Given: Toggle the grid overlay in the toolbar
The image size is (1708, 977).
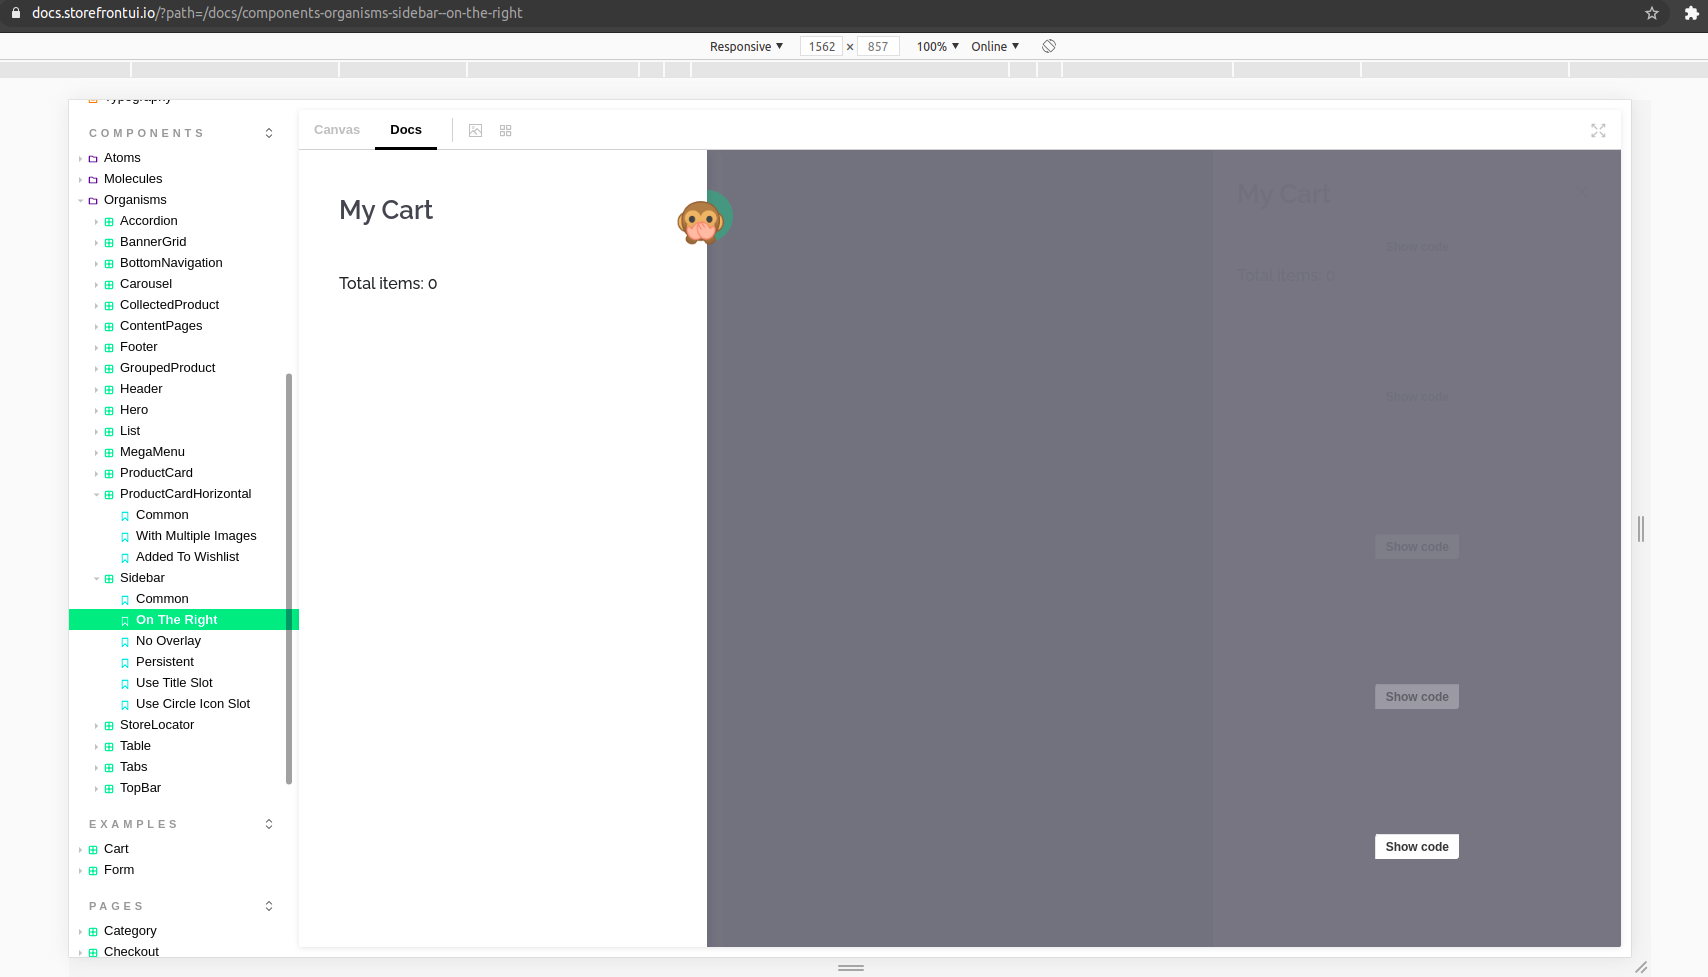Looking at the screenshot, I should tap(505, 130).
